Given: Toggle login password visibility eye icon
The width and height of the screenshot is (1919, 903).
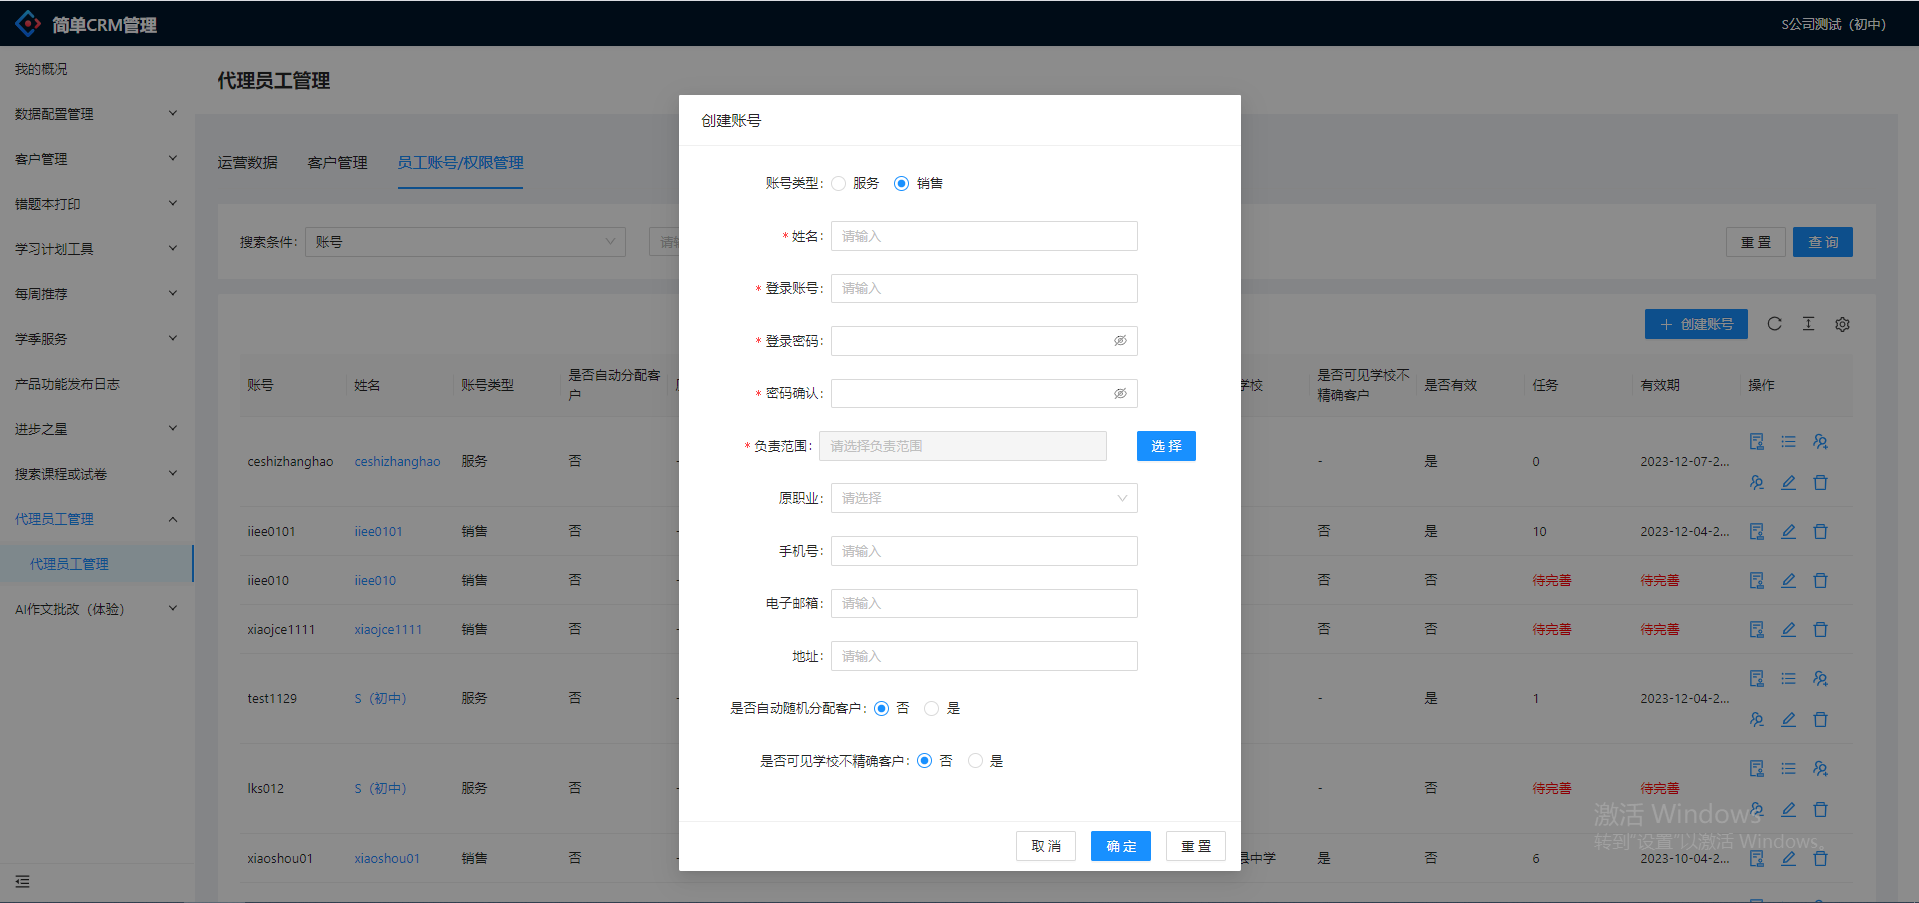Looking at the screenshot, I should coord(1120,341).
